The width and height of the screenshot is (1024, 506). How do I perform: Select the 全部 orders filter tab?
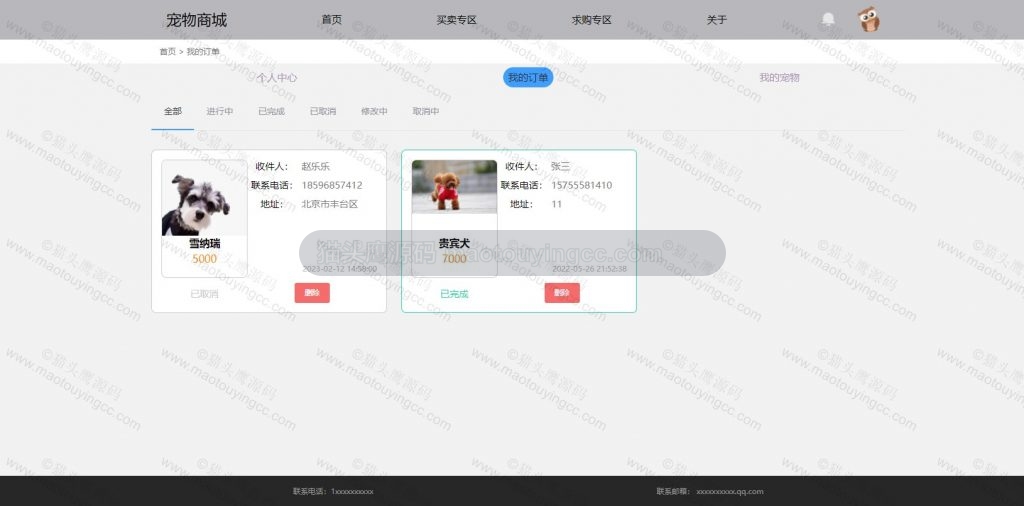172,112
